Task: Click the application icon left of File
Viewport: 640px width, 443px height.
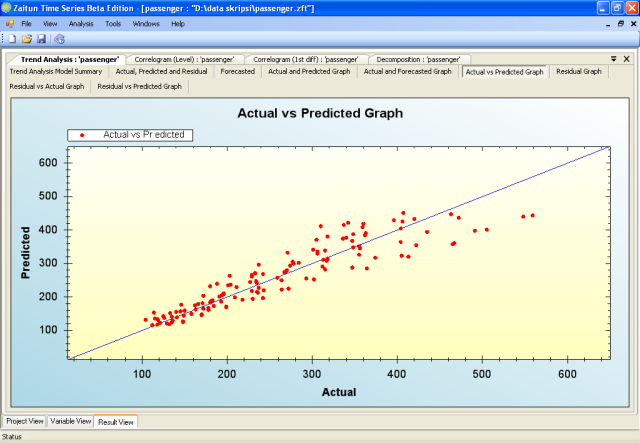Action: click(x=9, y=22)
